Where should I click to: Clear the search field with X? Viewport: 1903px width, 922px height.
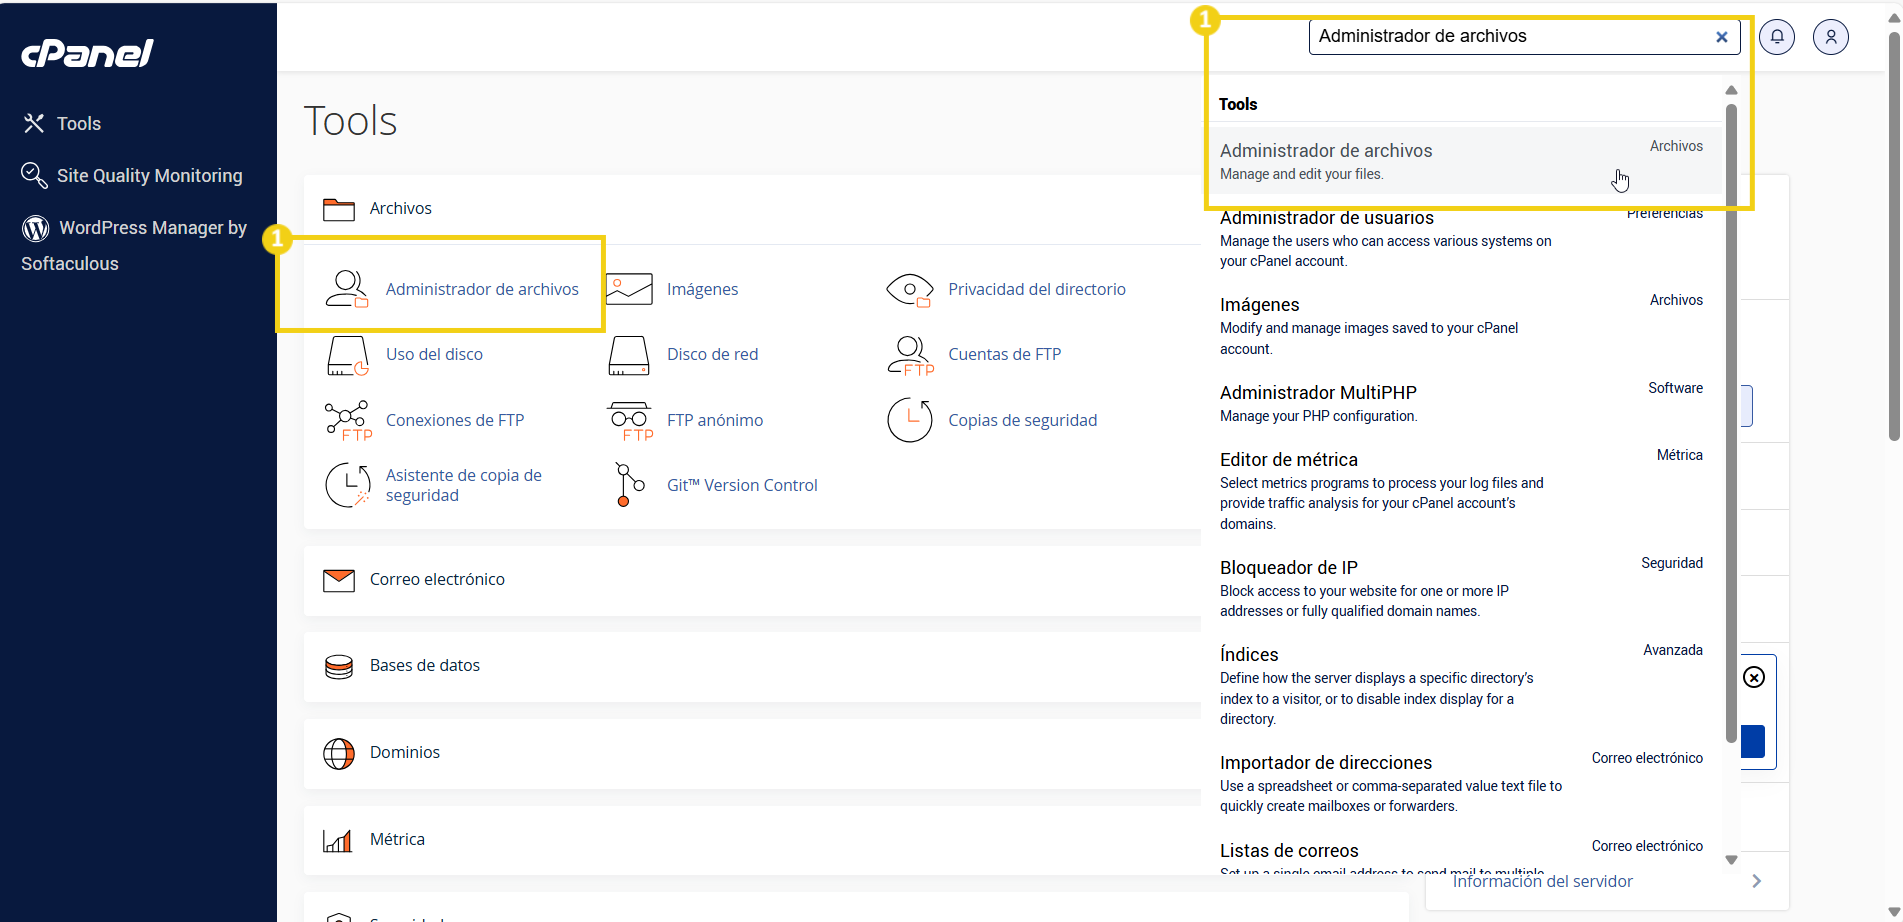click(x=1721, y=37)
